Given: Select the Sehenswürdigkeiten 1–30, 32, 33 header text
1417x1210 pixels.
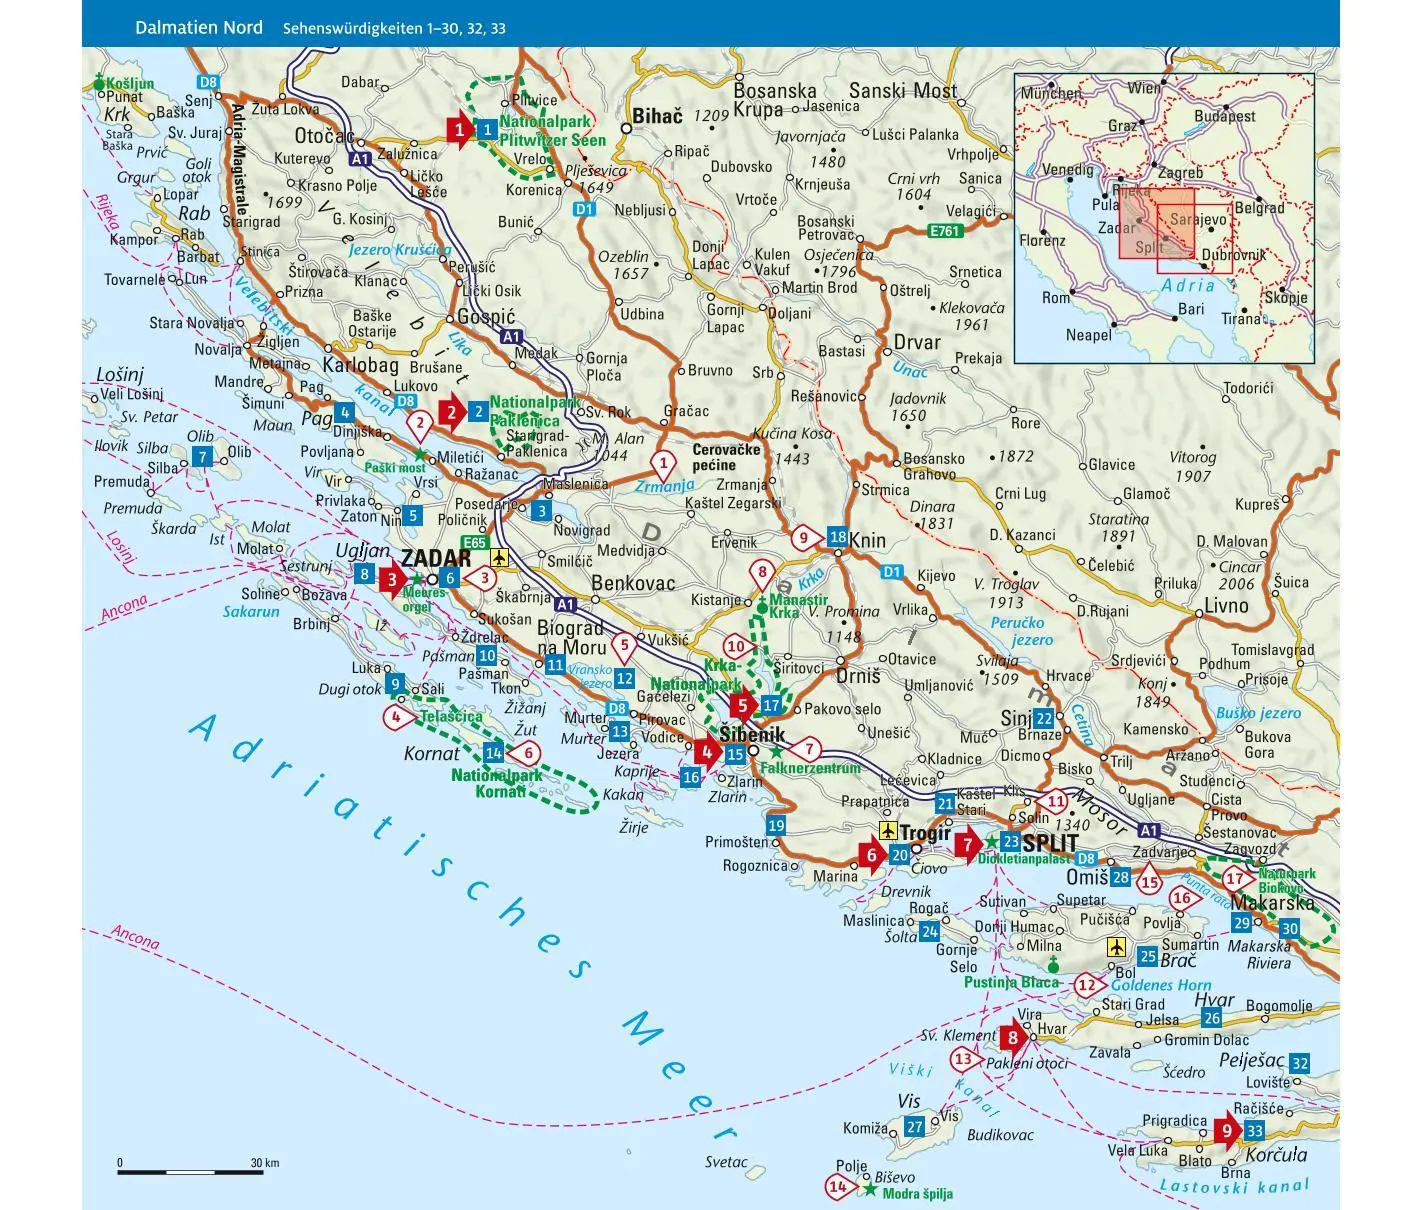Looking at the screenshot, I should pyautogui.click(x=394, y=28).
